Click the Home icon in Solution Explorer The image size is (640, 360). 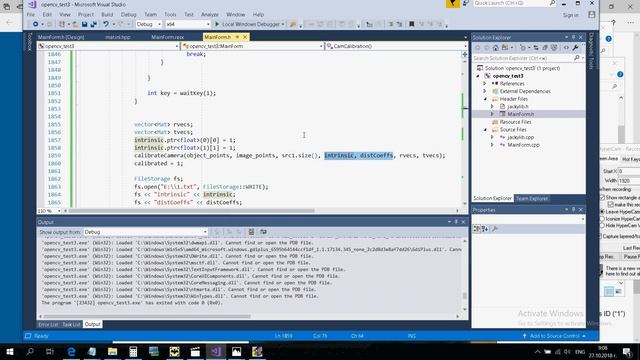[x=496, y=48]
